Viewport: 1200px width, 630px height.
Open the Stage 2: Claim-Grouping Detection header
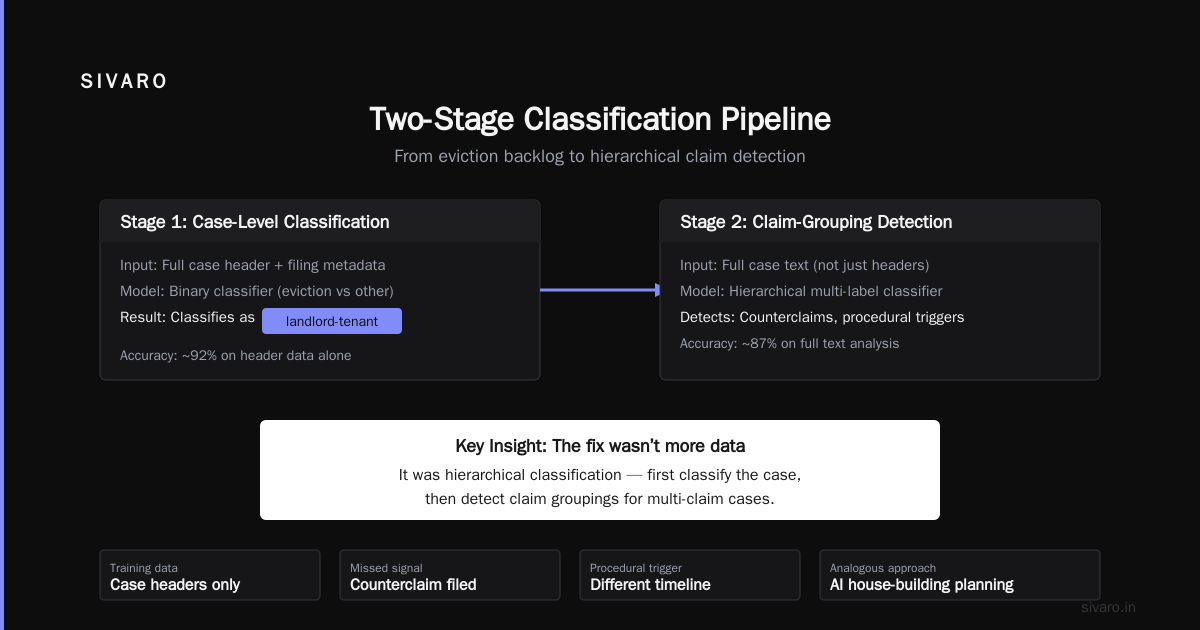pyautogui.click(x=880, y=221)
